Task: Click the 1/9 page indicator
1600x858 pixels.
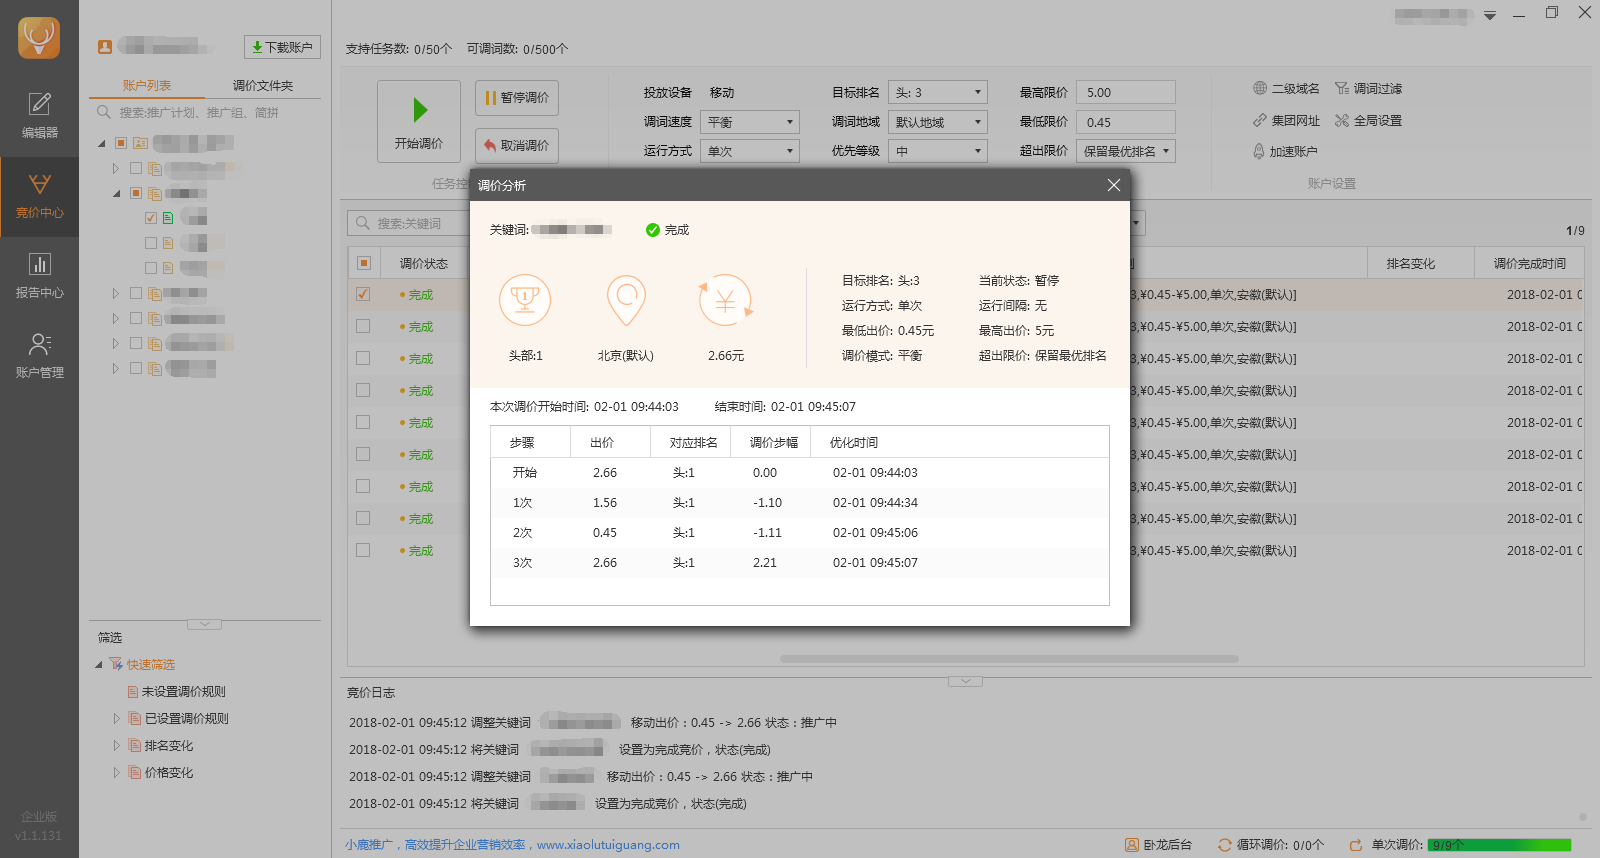Action: 1575,231
